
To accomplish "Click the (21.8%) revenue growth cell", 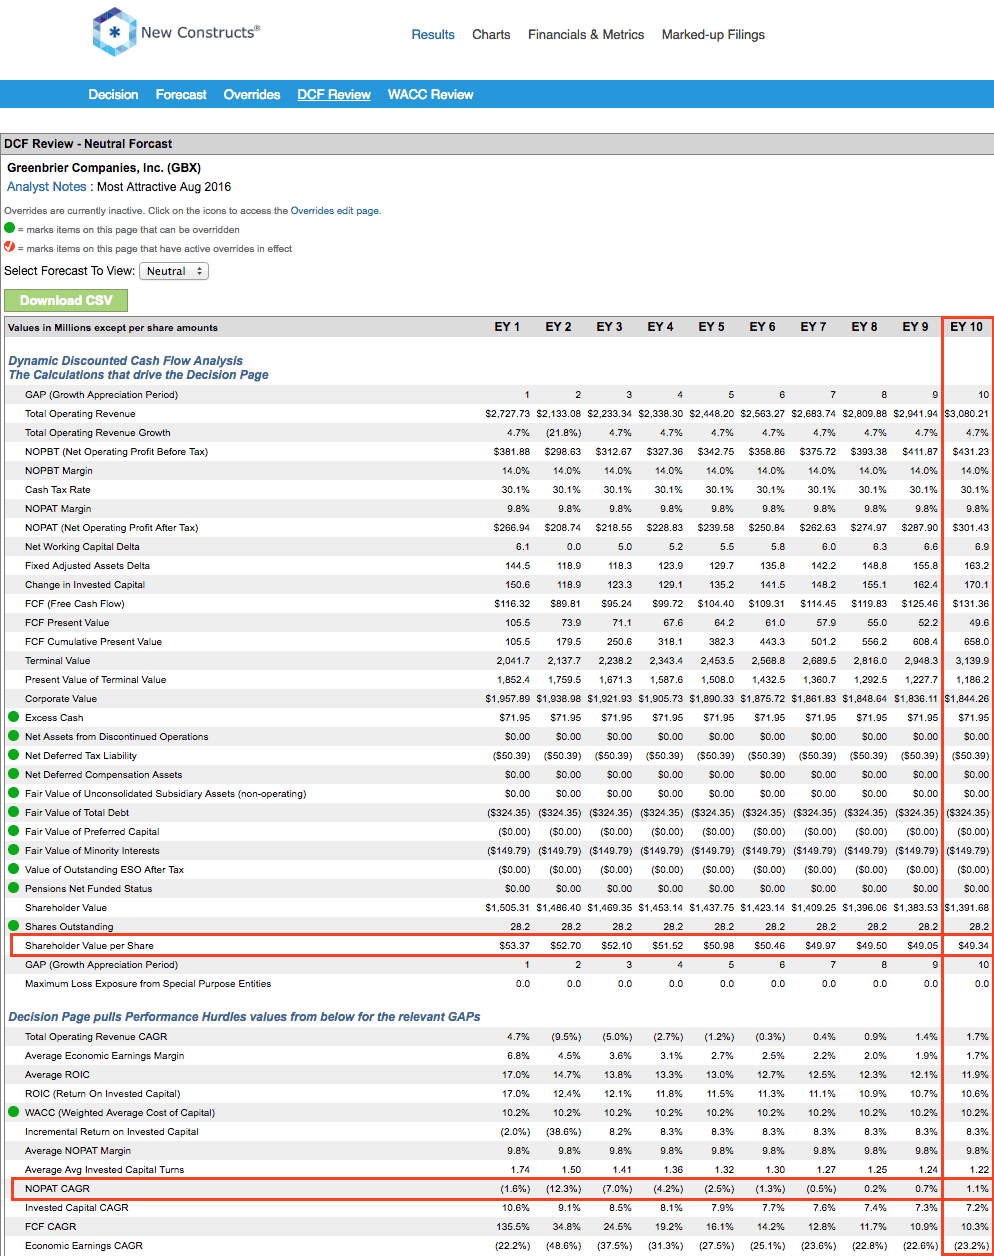I will [x=563, y=432].
